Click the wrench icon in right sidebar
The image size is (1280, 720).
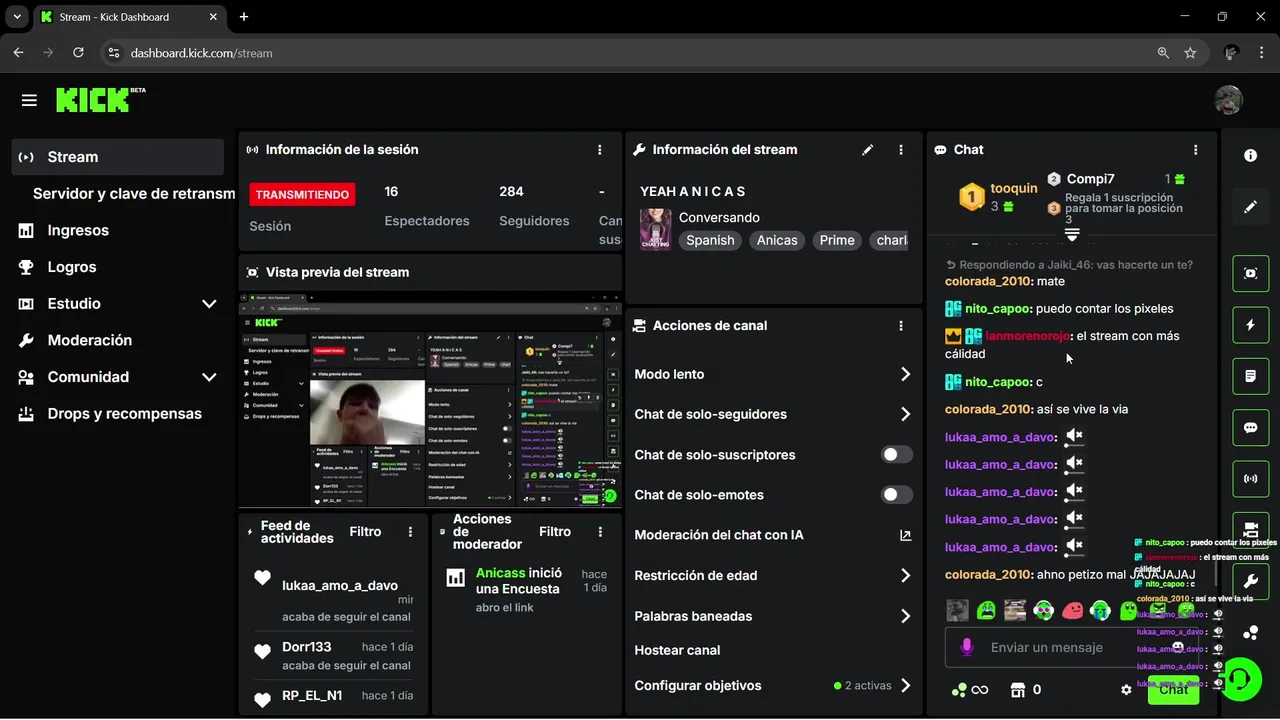pos(1250,581)
